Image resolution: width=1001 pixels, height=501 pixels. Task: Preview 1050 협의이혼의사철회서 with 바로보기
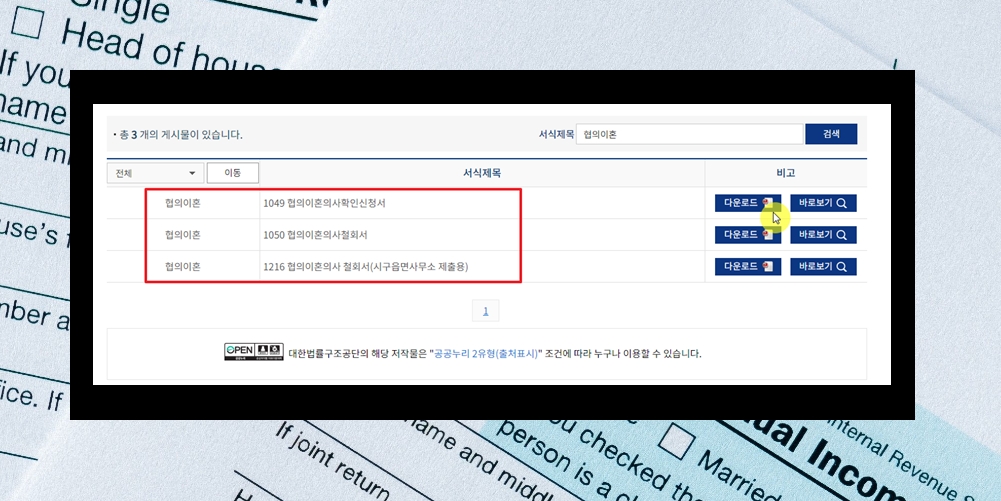(823, 235)
